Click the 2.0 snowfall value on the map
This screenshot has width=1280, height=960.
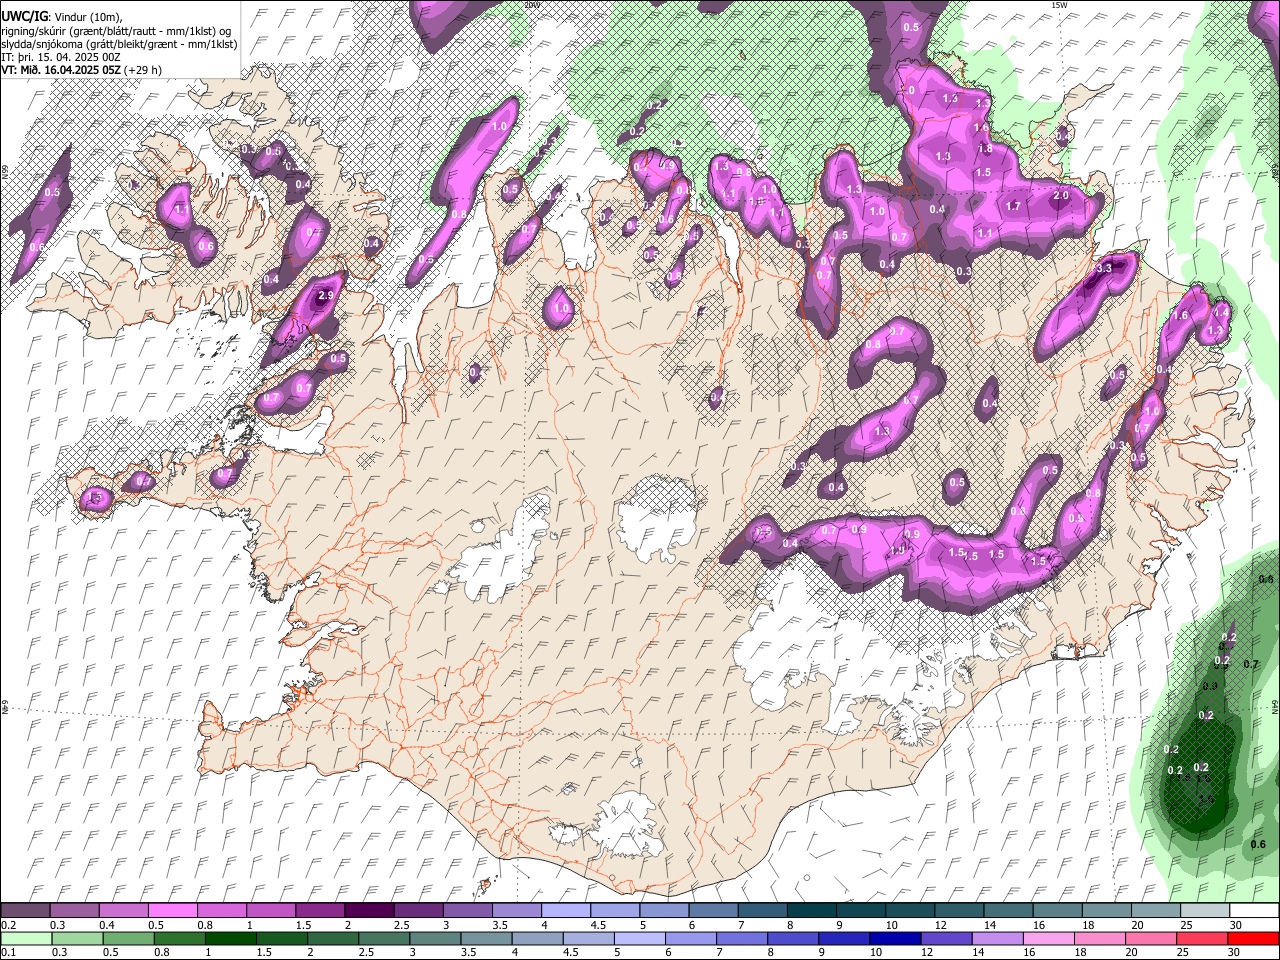pyautogui.click(x=1061, y=196)
